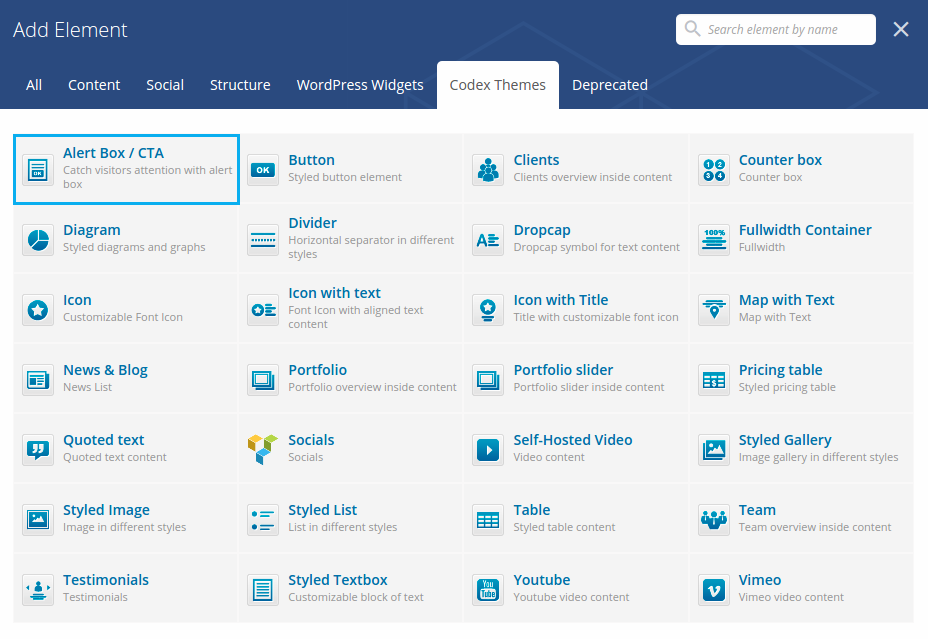This screenshot has width=928, height=639.
Task: Add the Alert Box / CTA element
Action: [x=126, y=169]
